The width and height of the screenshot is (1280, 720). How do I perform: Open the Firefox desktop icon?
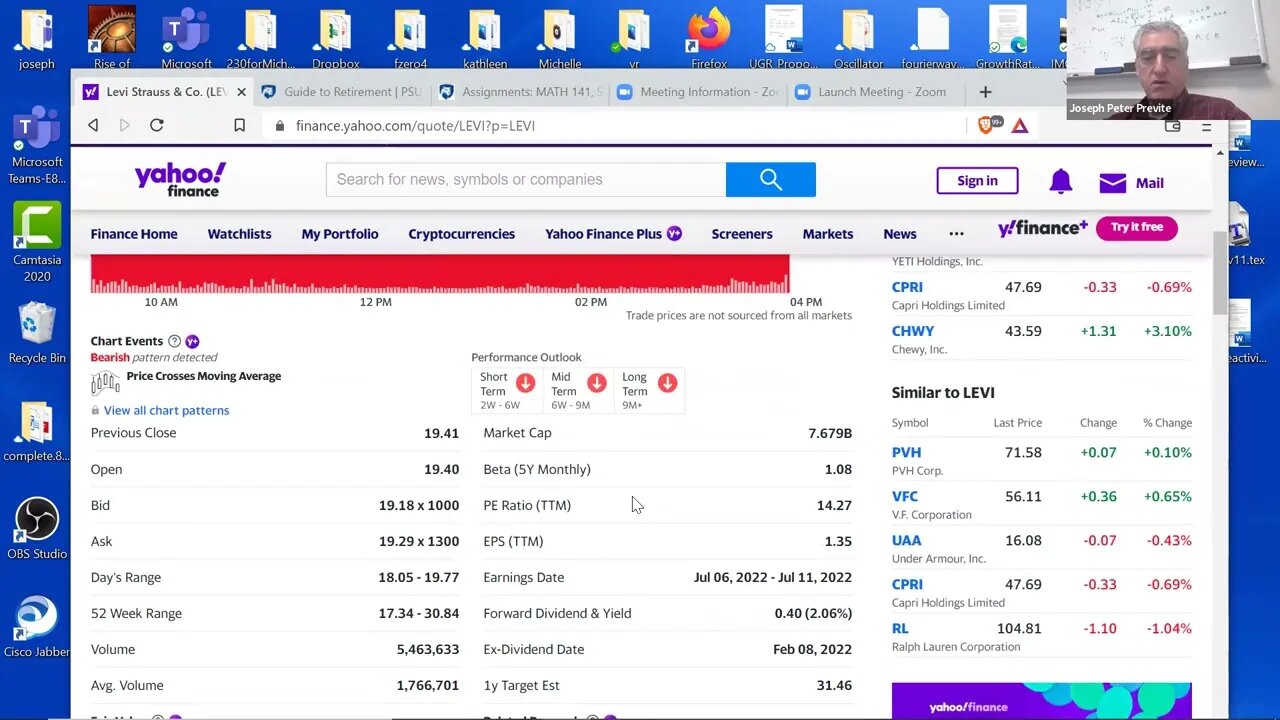click(709, 38)
